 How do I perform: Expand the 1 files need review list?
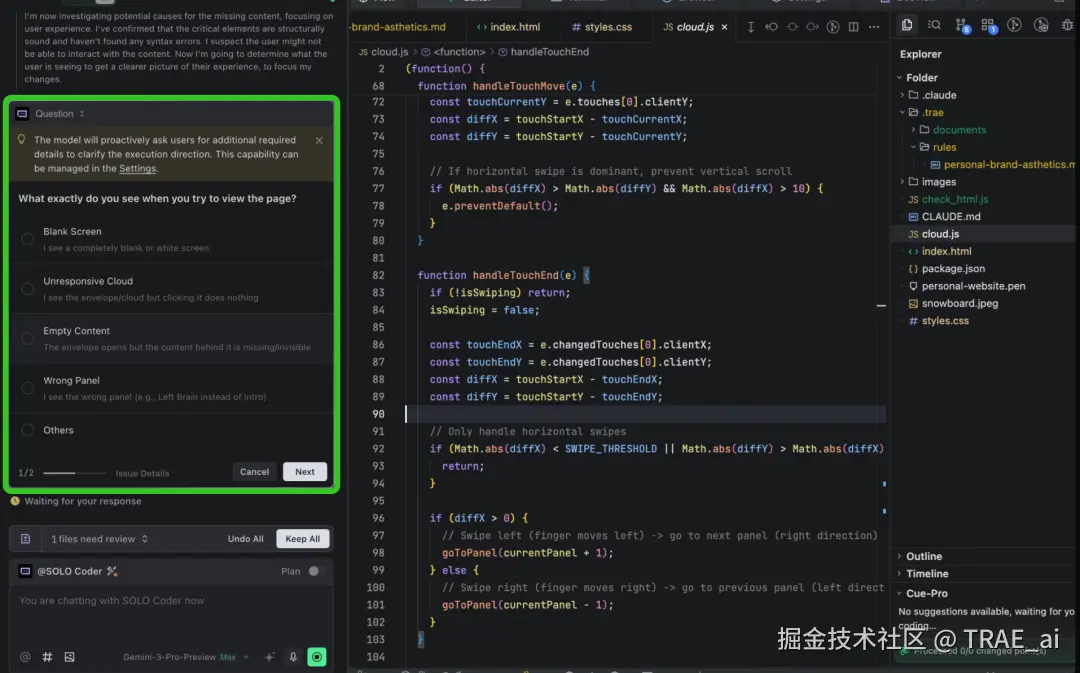[99, 539]
